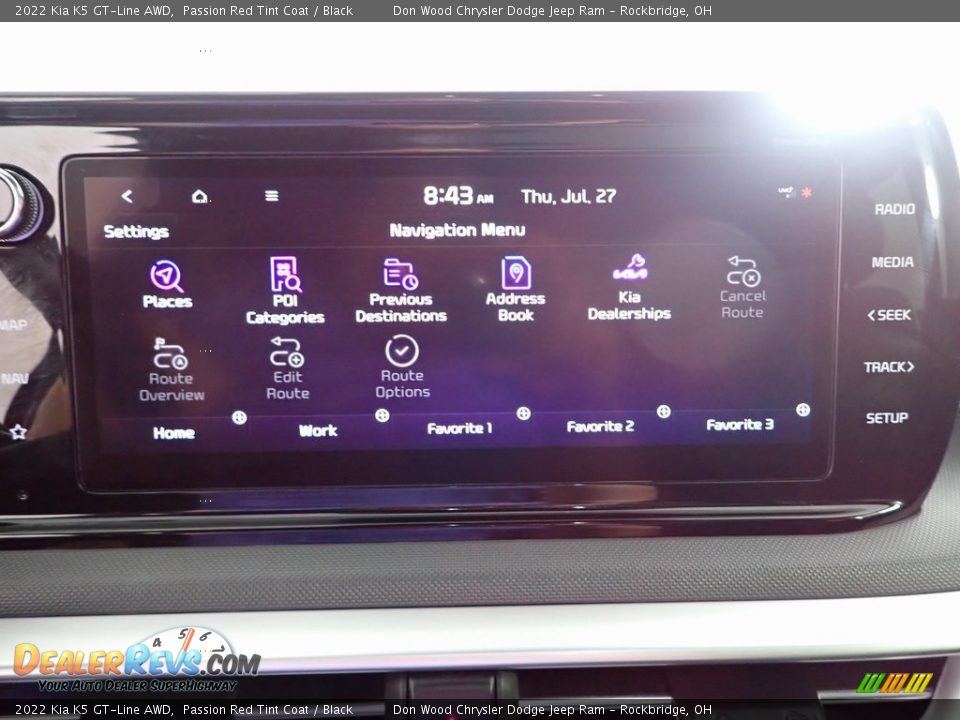Open Route Overview
Image resolution: width=960 pixels, height=720 pixels.
click(171, 352)
